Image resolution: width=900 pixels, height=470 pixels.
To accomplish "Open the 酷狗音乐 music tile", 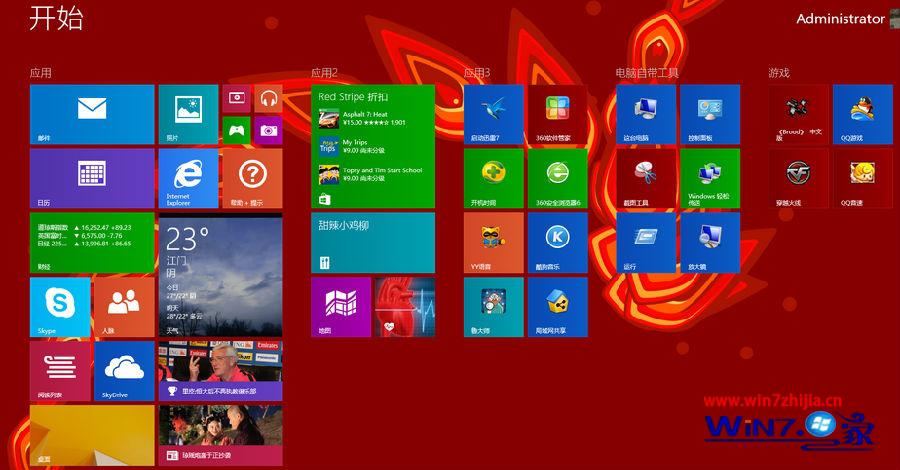I will click(557, 242).
